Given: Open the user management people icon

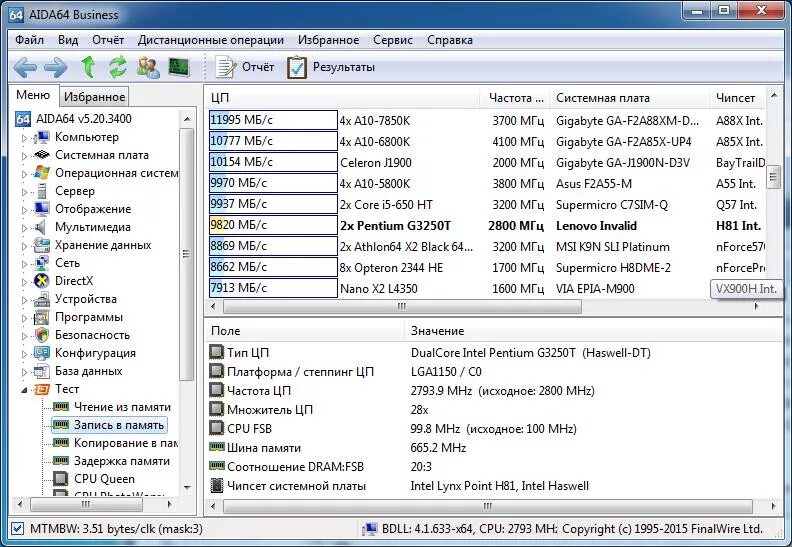Looking at the screenshot, I should click(148, 67).
